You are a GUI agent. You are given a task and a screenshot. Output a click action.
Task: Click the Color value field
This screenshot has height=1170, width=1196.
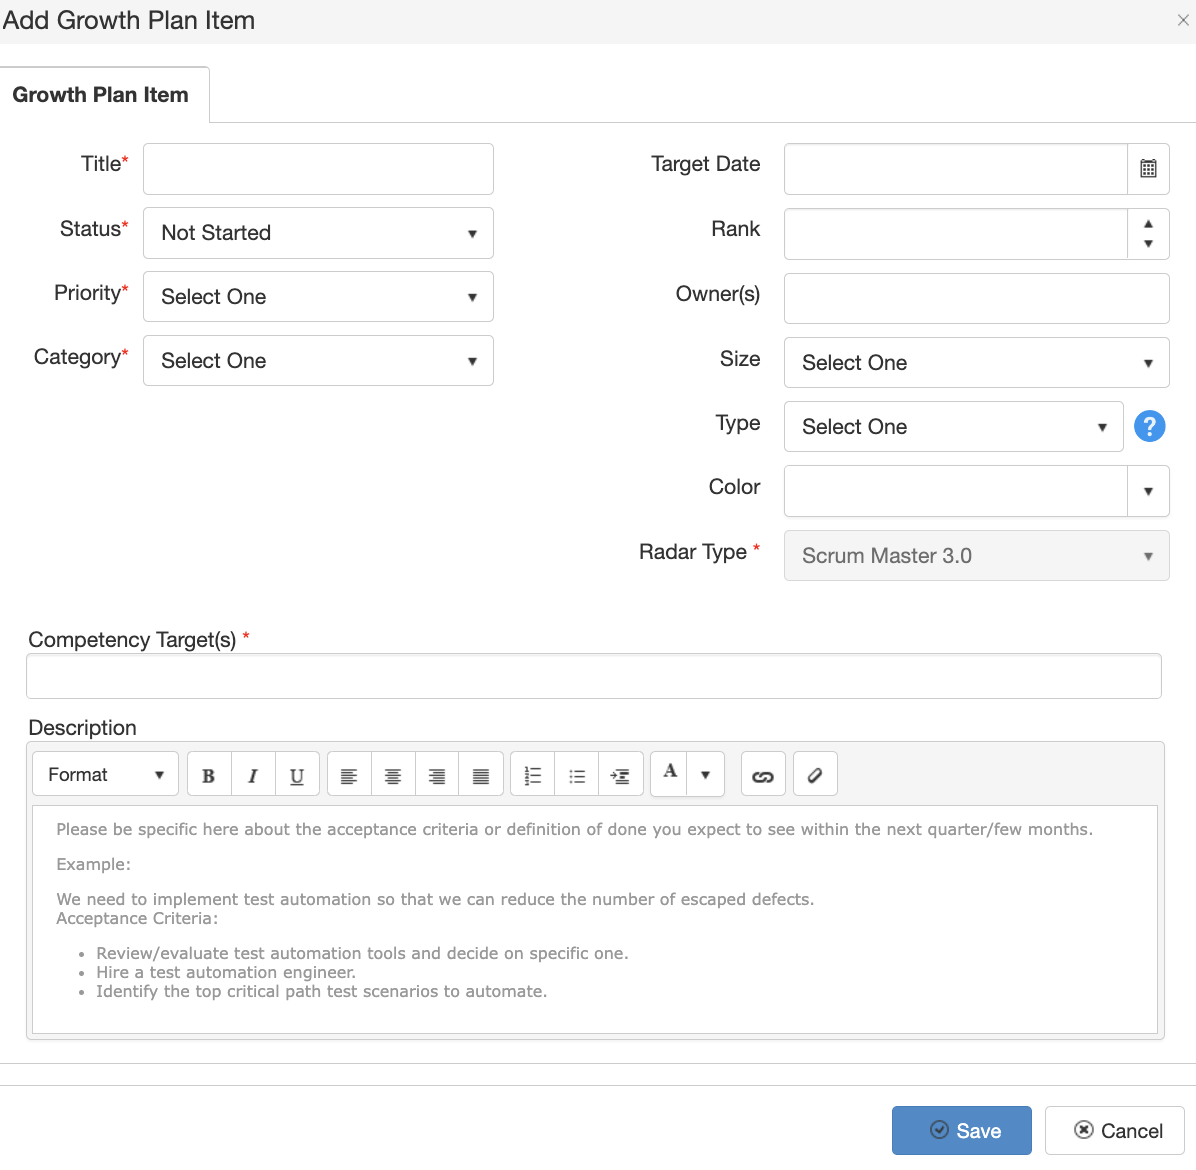tap(956, 491)
